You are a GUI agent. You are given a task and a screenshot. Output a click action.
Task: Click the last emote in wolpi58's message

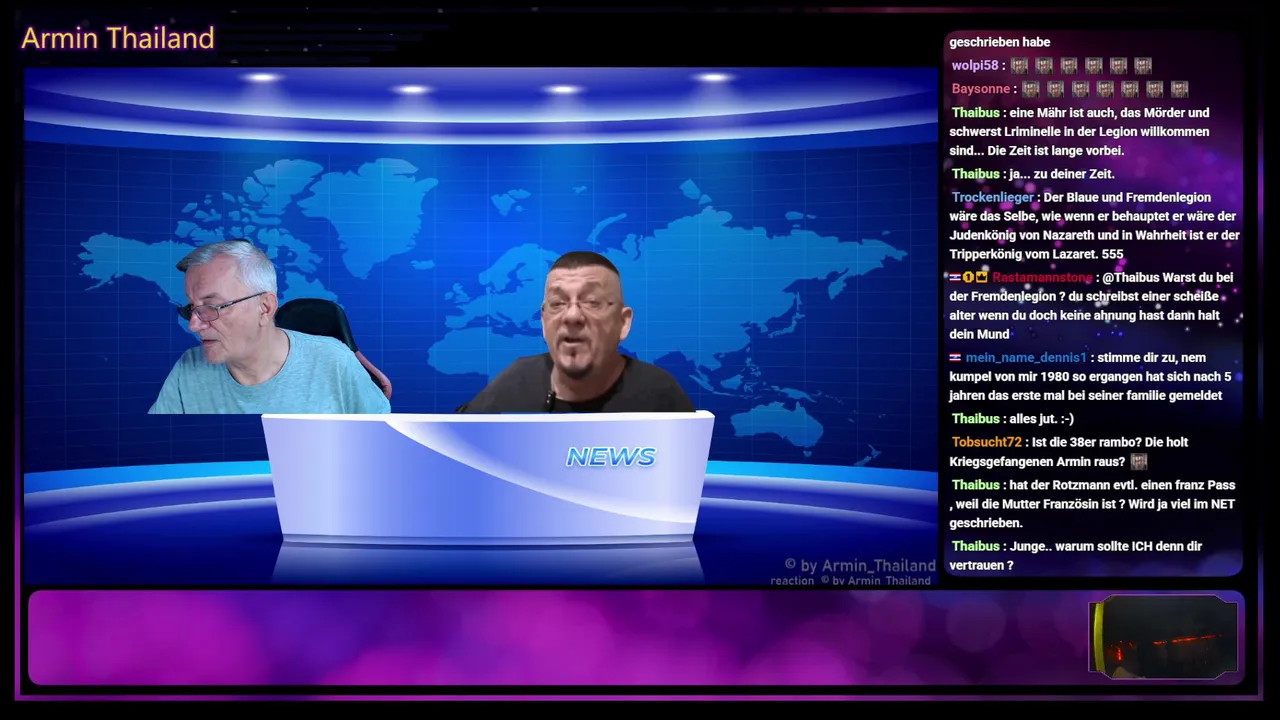point(1143,66)
